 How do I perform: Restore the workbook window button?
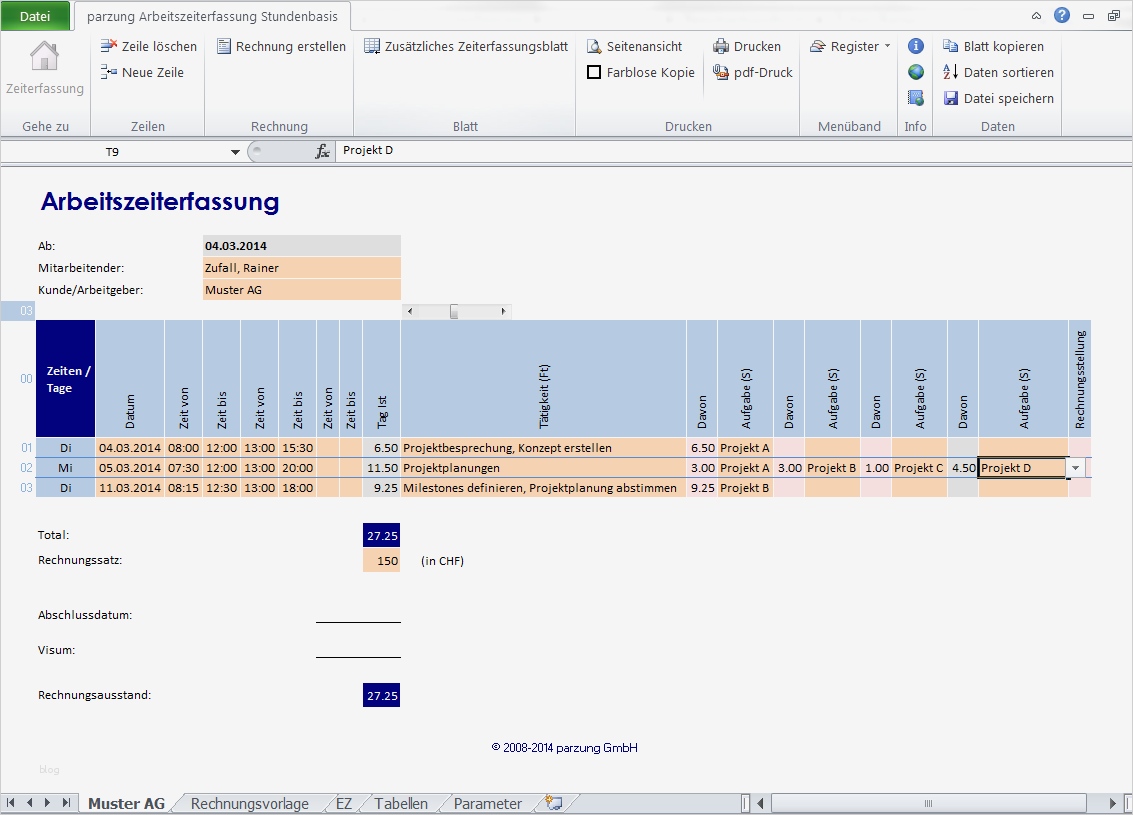click(x=1113, y=16)
